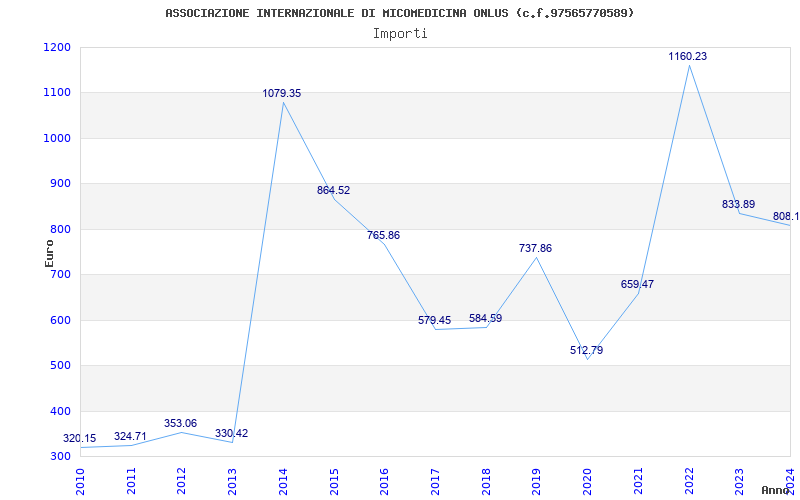Click the 2012 year axis label

(182, 482)
